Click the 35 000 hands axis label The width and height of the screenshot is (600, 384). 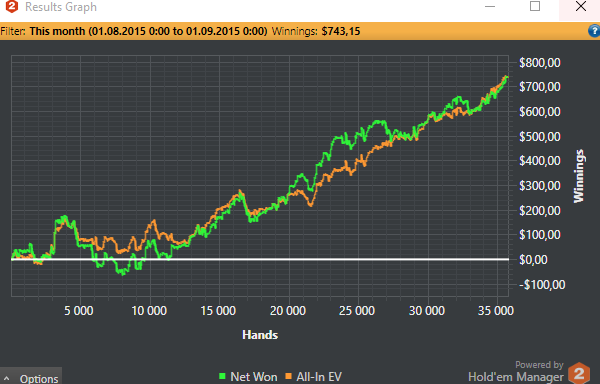pos(496,311)
